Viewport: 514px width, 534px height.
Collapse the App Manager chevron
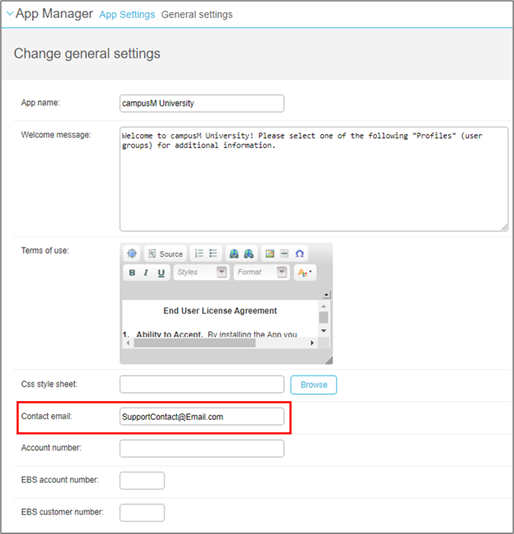(10, 14)
